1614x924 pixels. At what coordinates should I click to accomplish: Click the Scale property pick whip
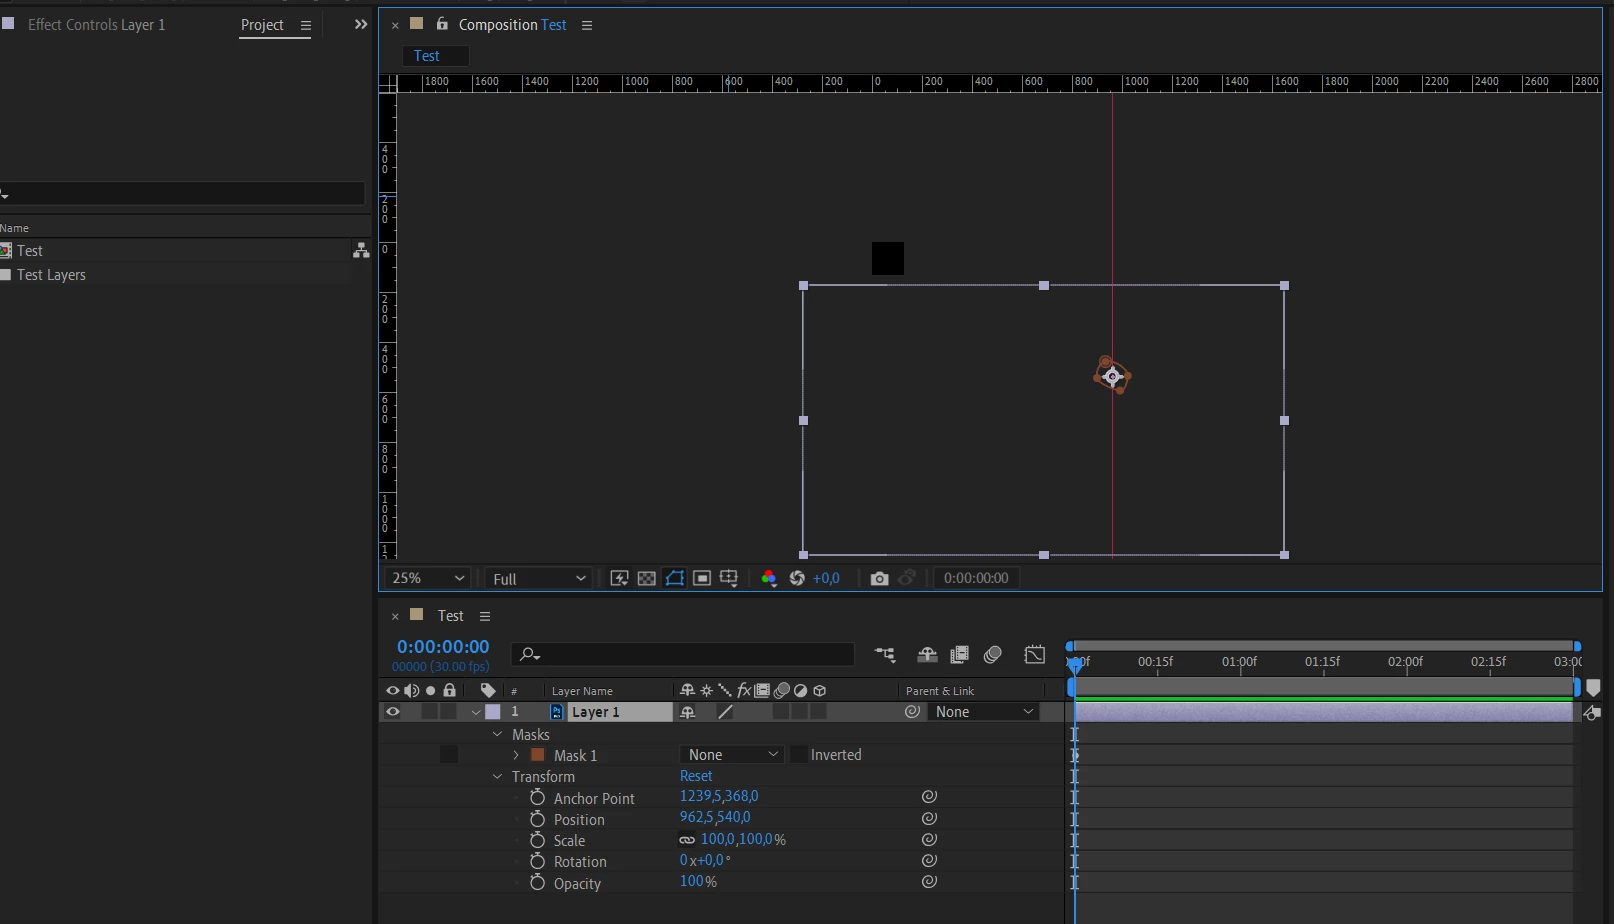(929, 840)
